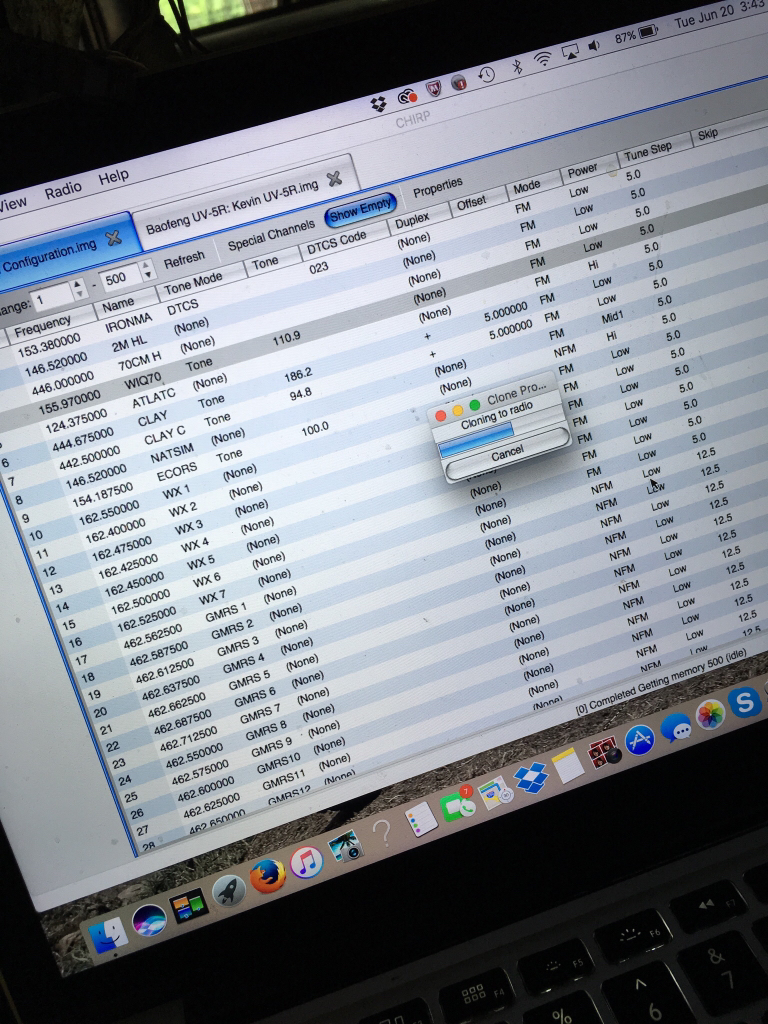Select the GMRS 1 channel name
Viewport: 768px width, 1024px height.
pyautogui.click(x=225, y=613)
